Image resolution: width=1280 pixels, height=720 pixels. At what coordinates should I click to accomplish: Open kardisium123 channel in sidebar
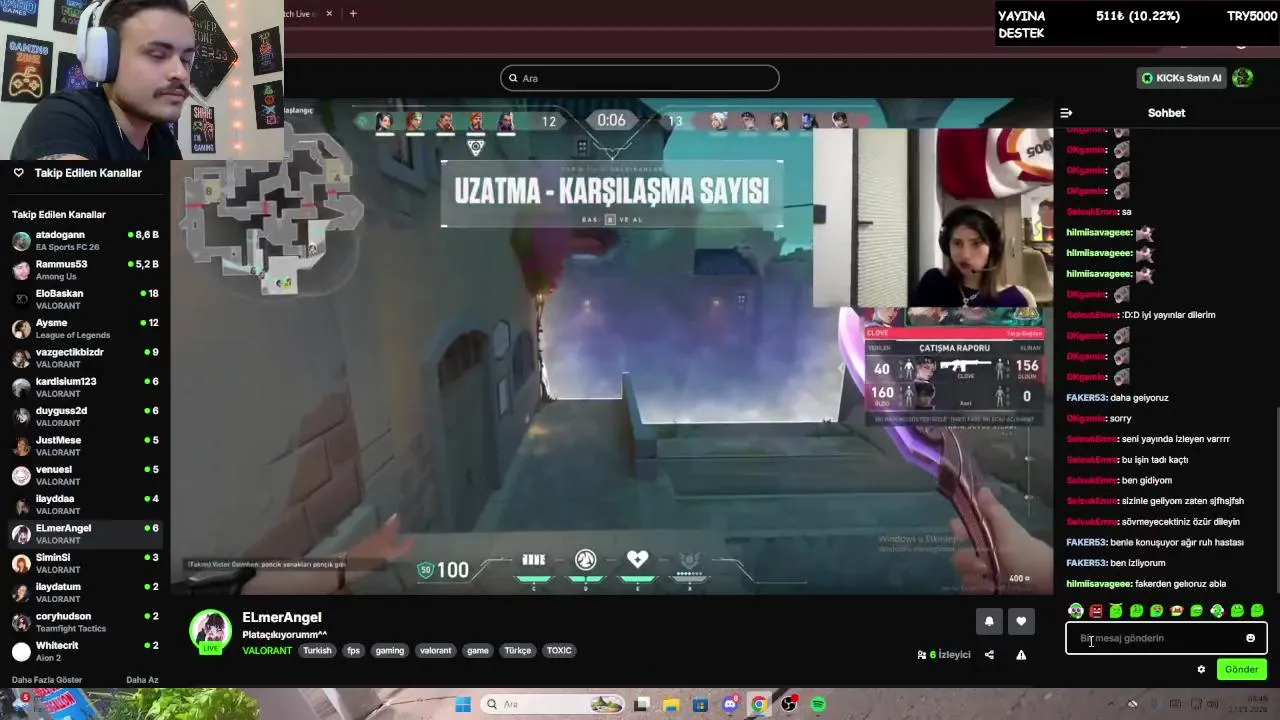(x=85, y=387)
